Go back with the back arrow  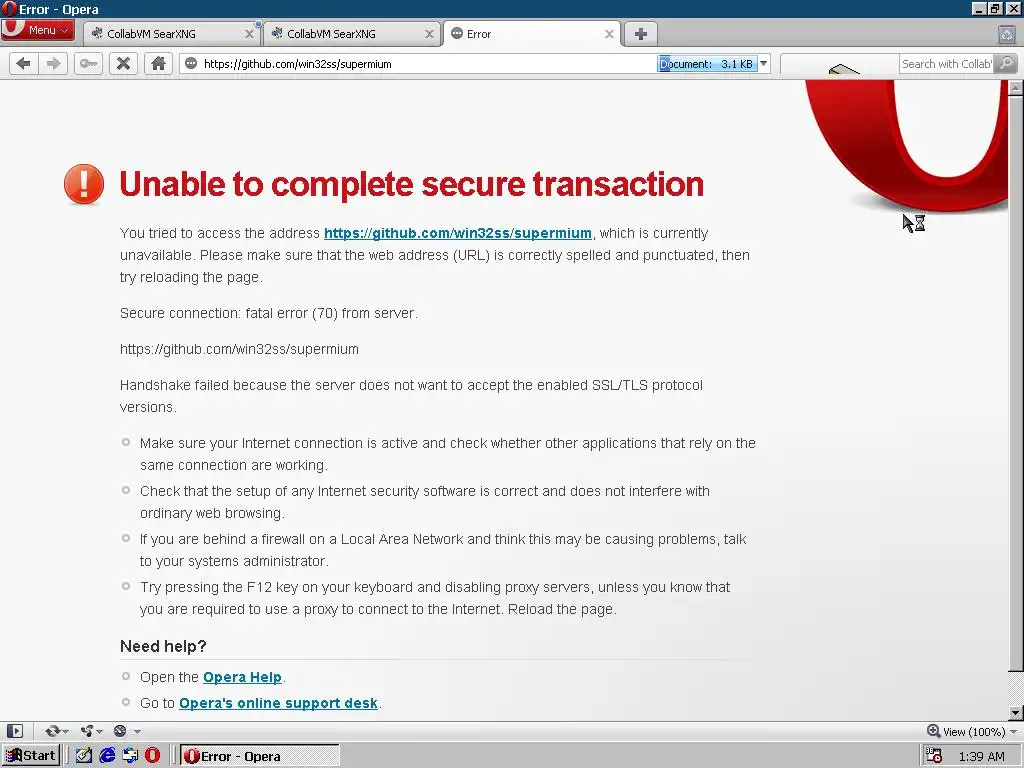(x=24, y=63)
